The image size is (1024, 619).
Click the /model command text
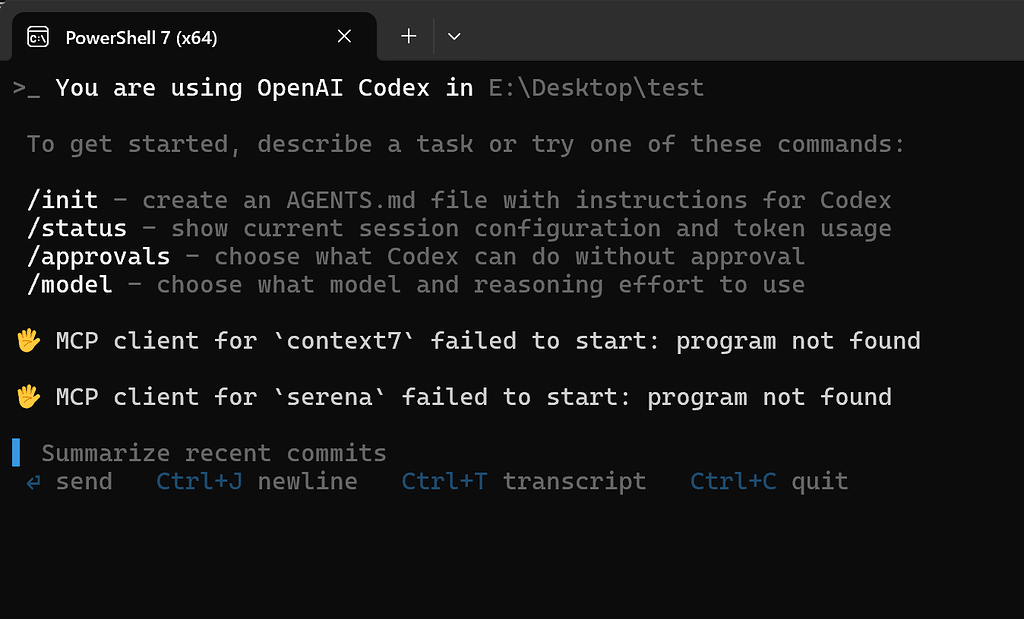[x=70, y=285]
